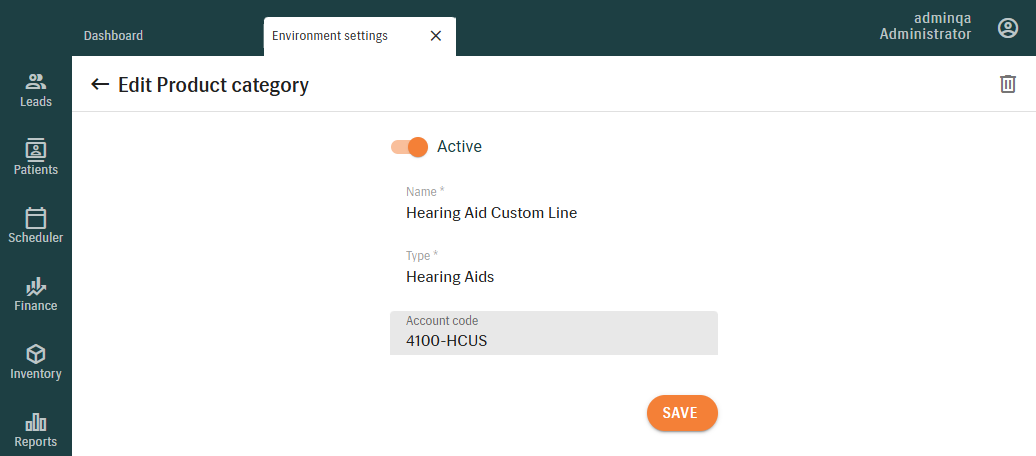This screenshot has width=1036, height=456.
Task: Click the Edit Product category heading
Action: click(213, 85)
